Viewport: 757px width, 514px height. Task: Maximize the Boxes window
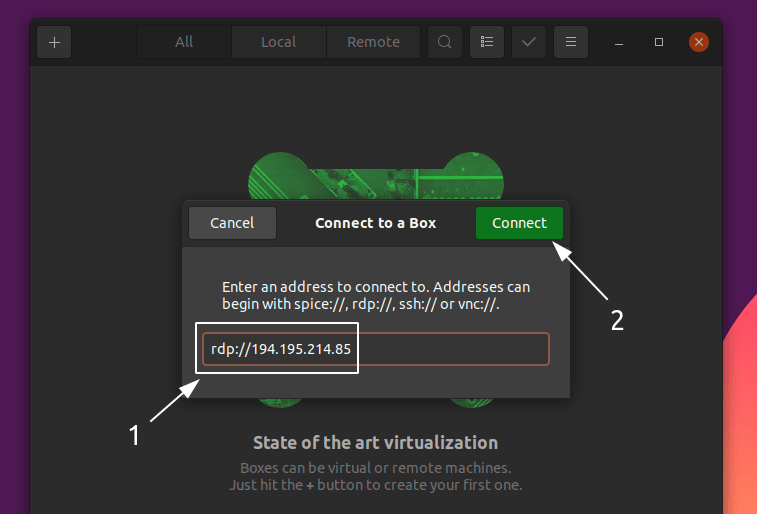coord(659,42)
